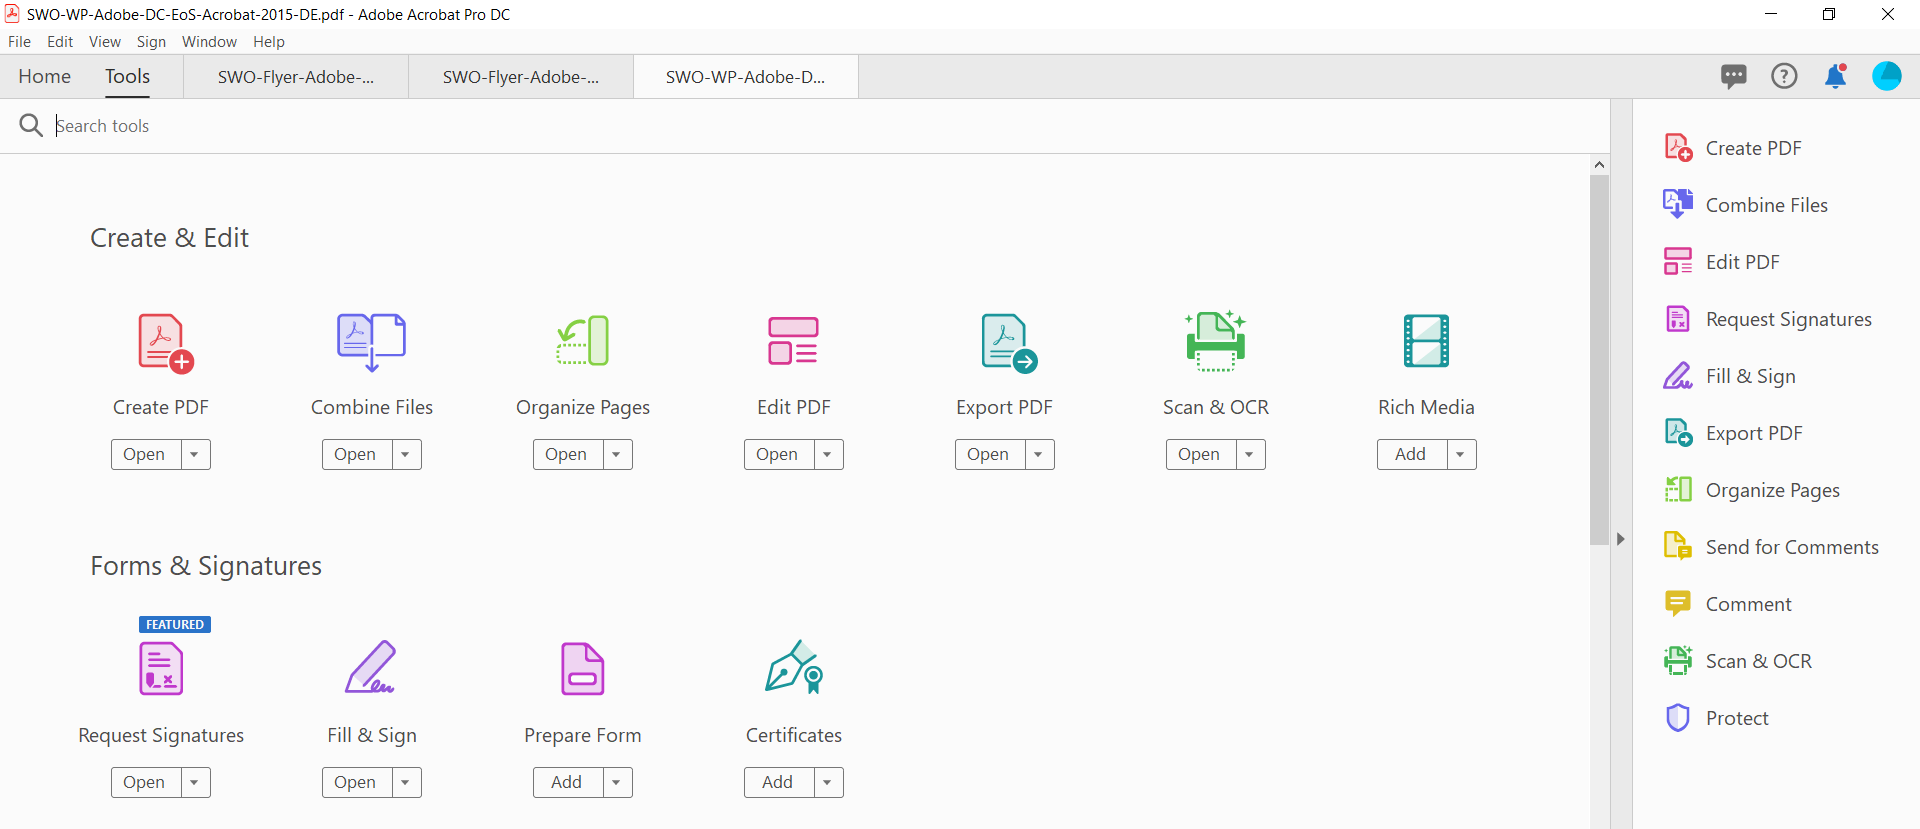Screen dimensions: 1920x829
Task: Click the Rich Media film icon
Action: 1426,341
